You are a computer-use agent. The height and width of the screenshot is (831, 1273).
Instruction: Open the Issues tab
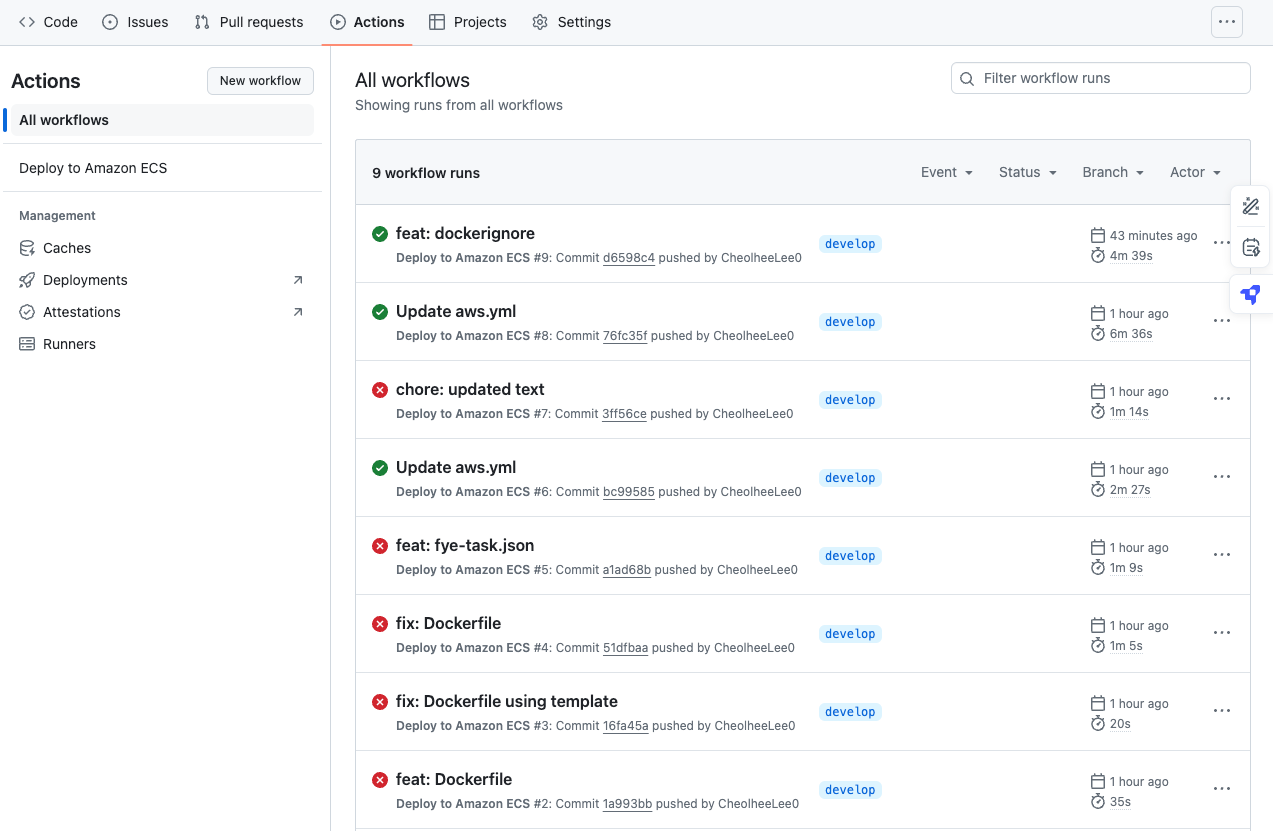[135, 22]
